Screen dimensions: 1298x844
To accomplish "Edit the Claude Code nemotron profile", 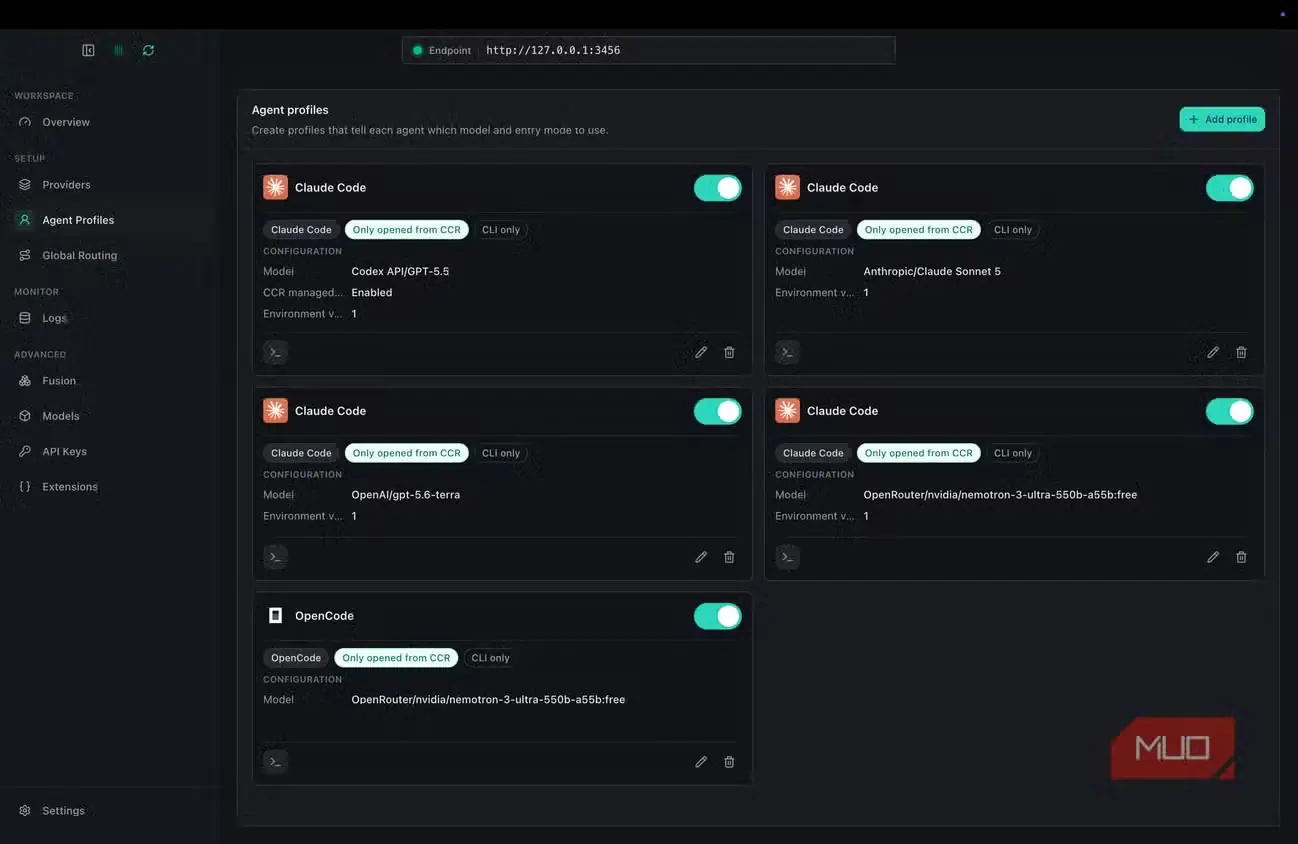I will [1213, 557].
